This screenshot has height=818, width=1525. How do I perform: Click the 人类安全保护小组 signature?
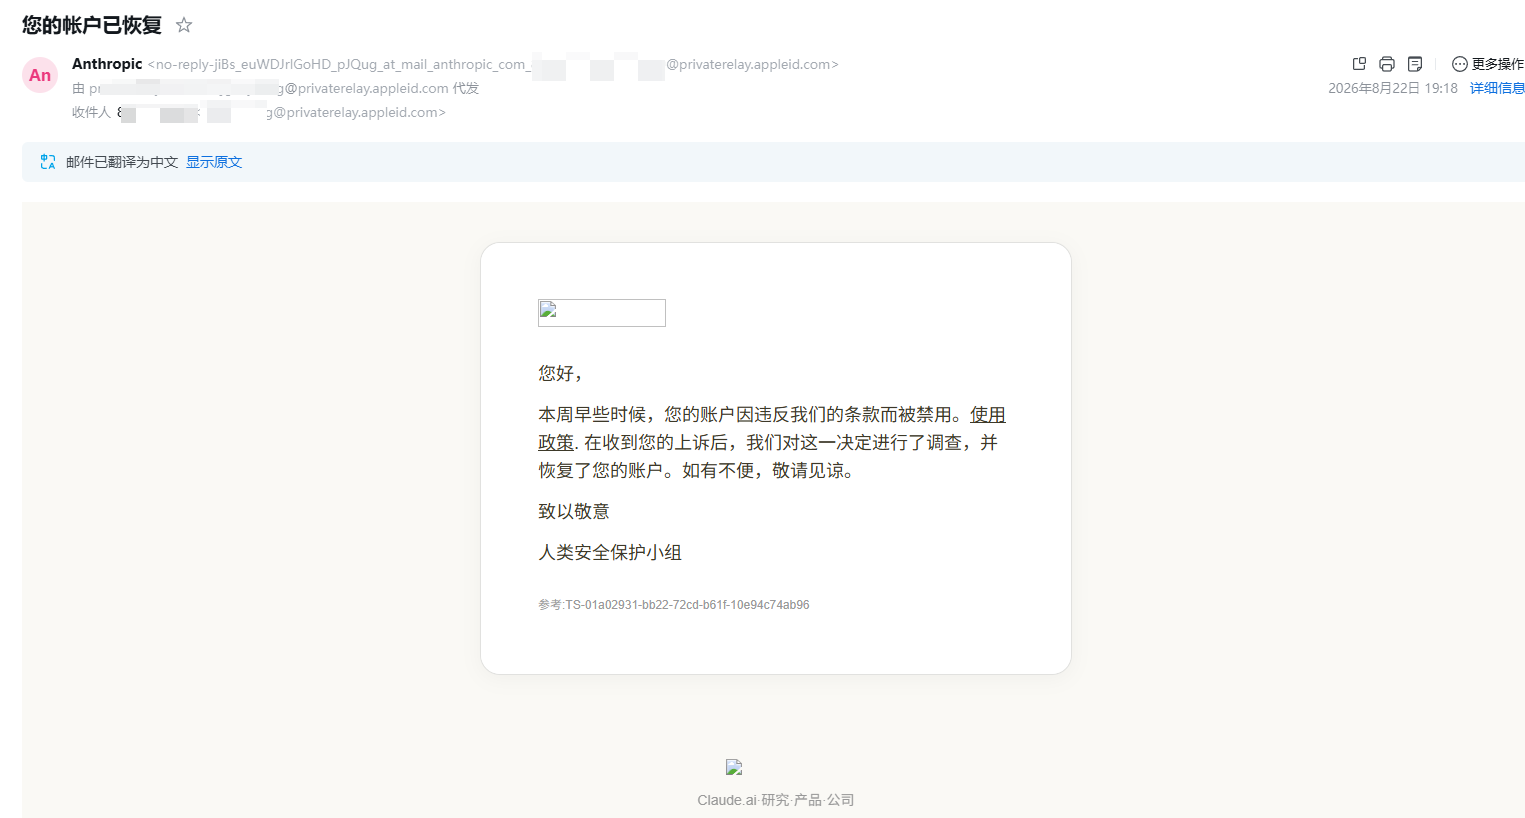(x=610, y=552)
